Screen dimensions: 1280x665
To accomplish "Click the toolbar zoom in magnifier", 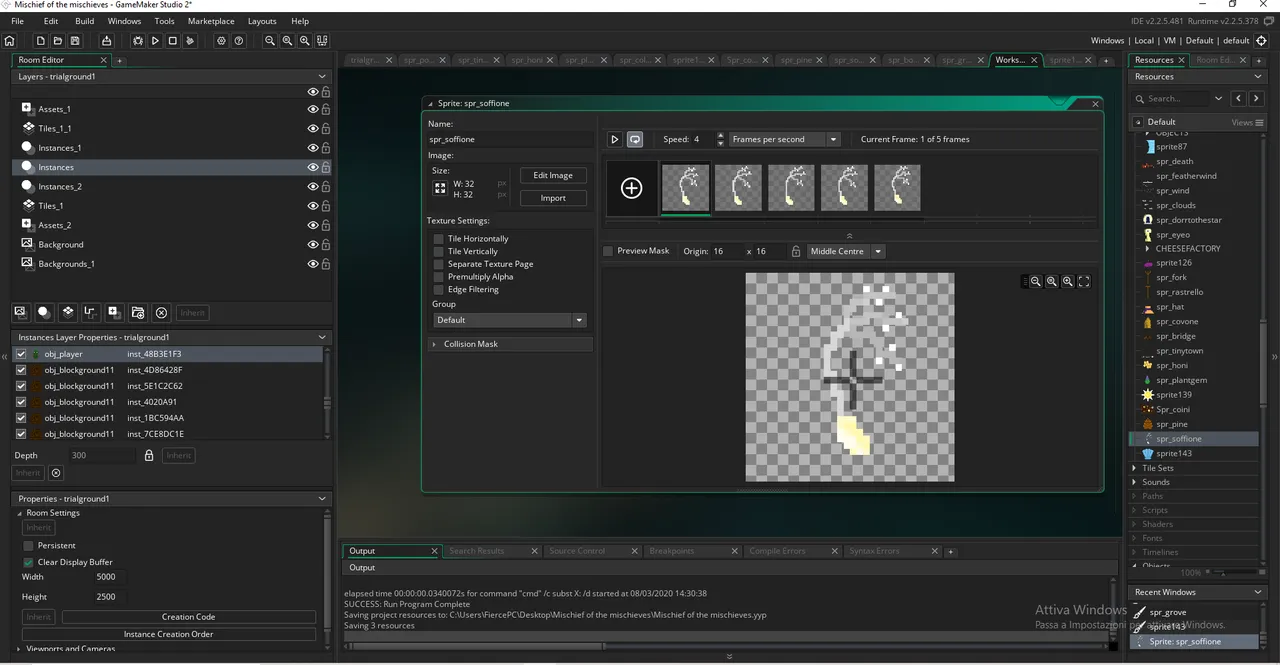I will (304, 41).
